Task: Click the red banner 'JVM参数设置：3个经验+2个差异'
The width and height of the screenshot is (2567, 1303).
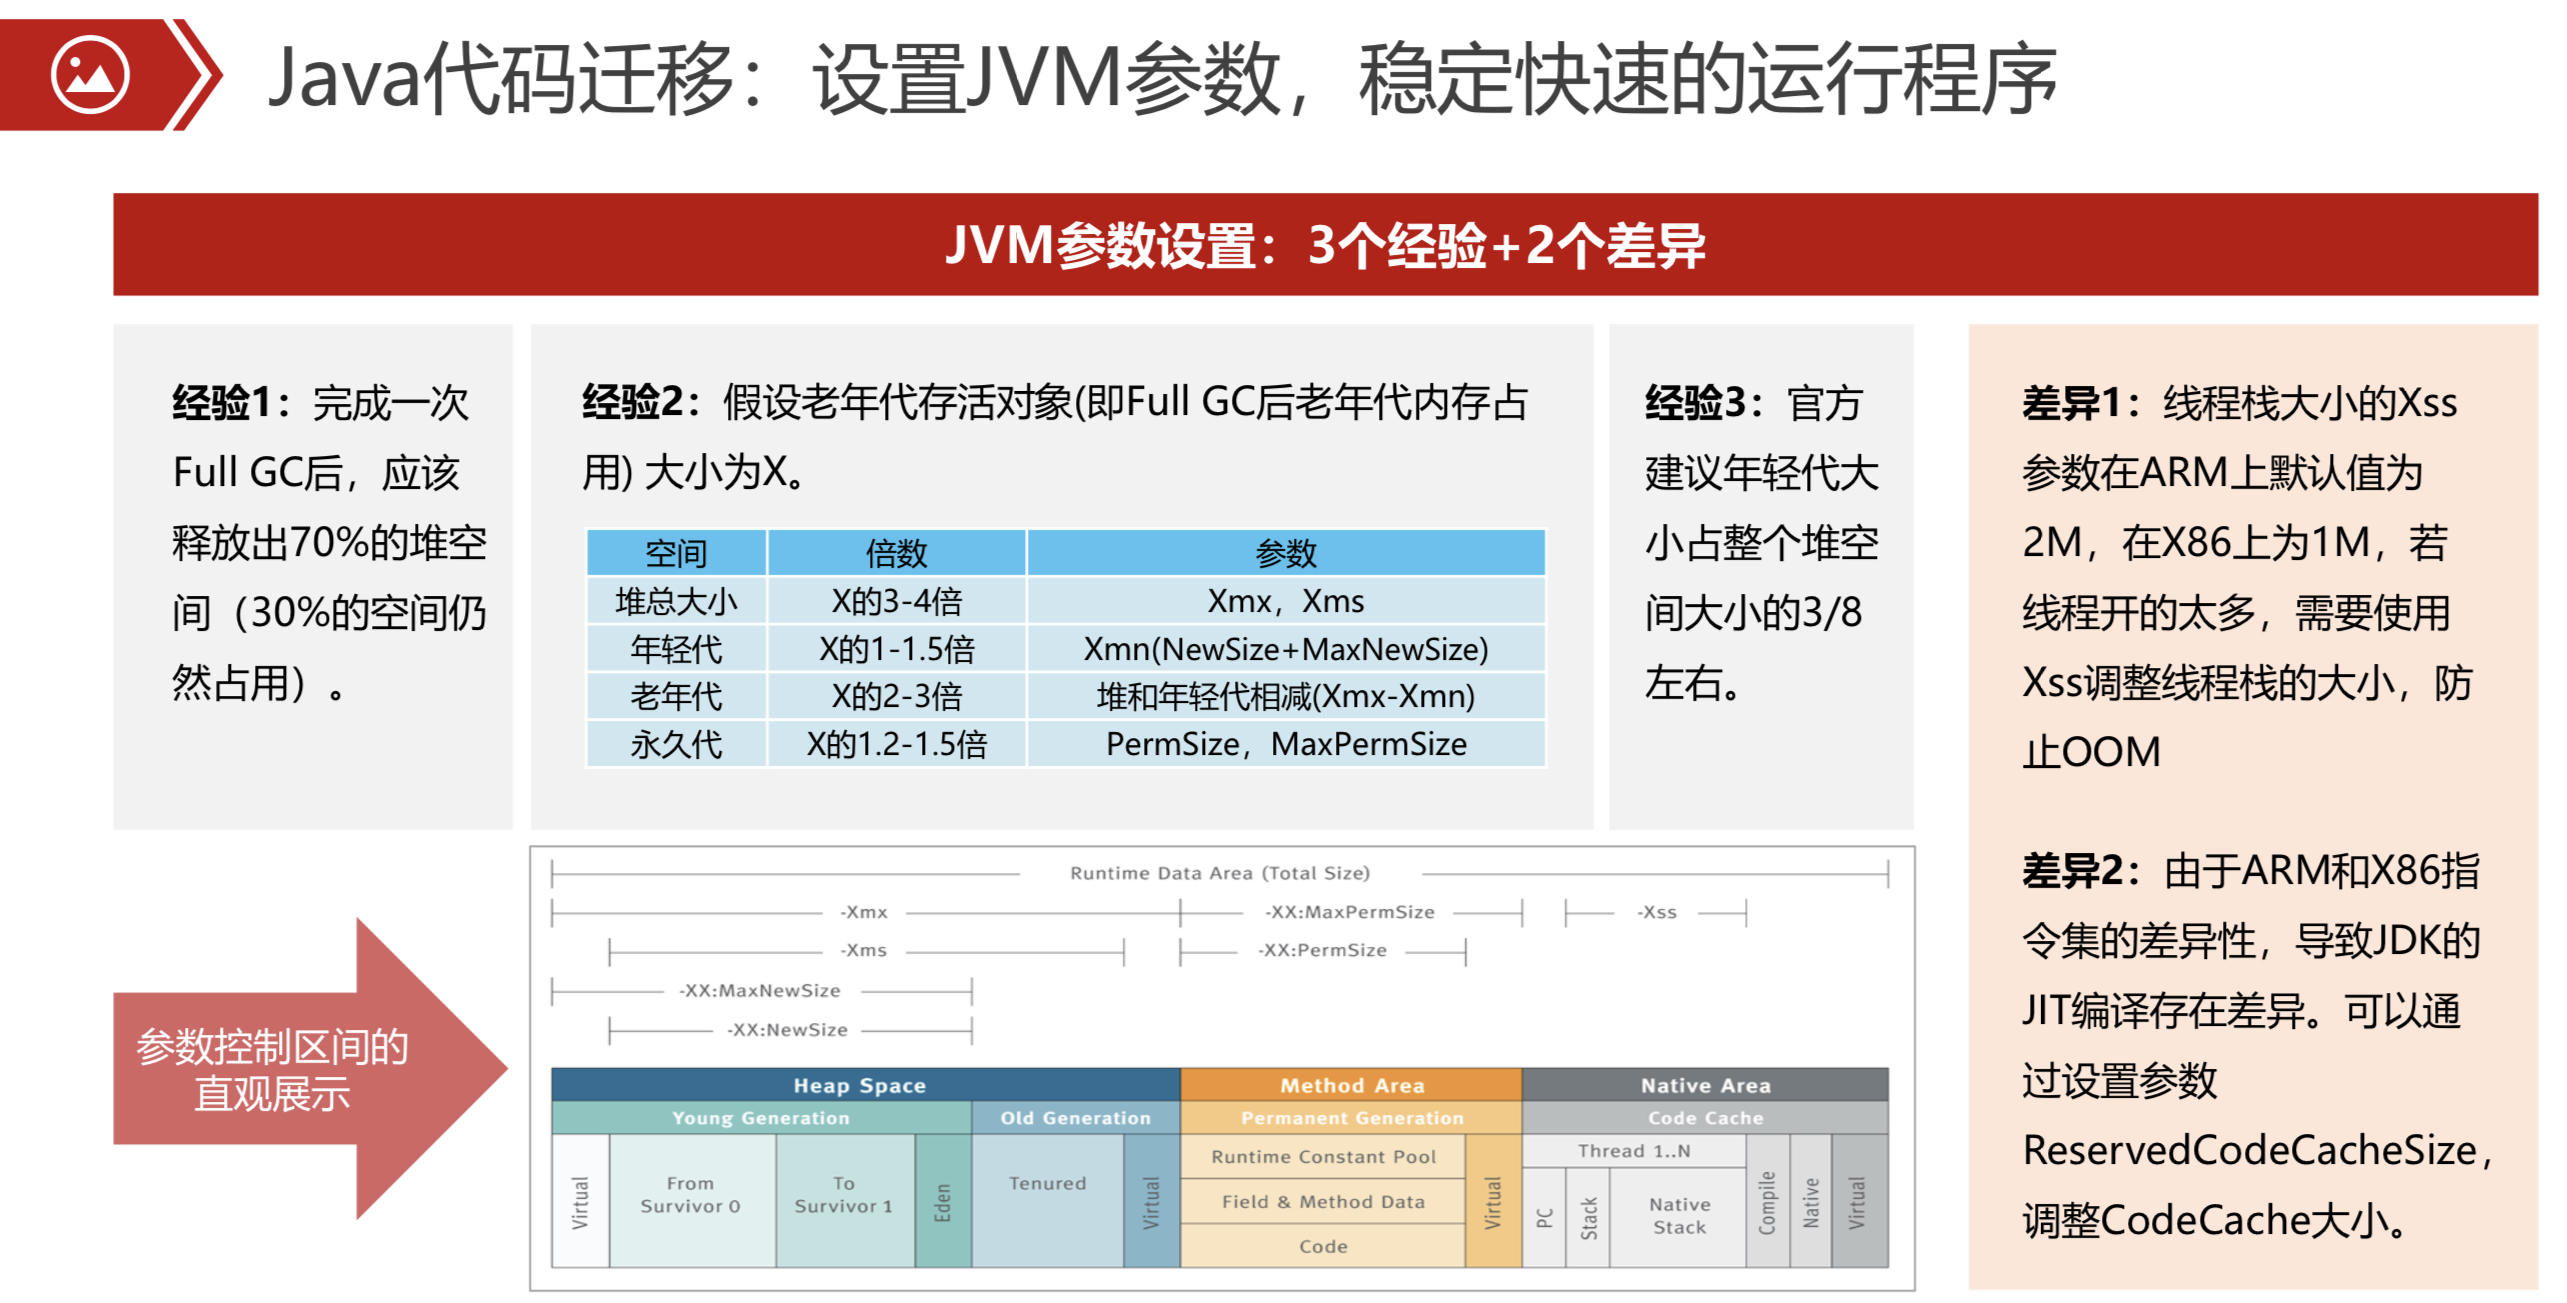Action: tap(1325, 244)
